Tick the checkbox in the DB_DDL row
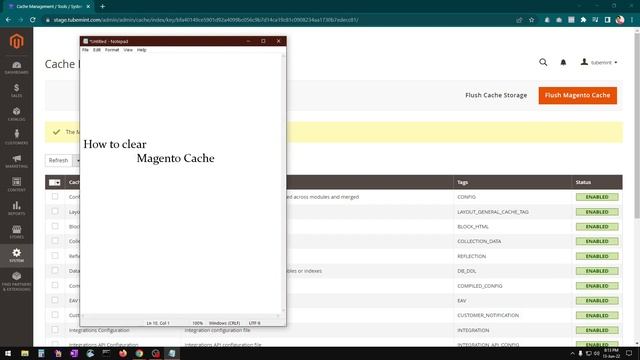The width and height of the screenshot is (640, 360). pyautogui.click(x=55, y=271)
